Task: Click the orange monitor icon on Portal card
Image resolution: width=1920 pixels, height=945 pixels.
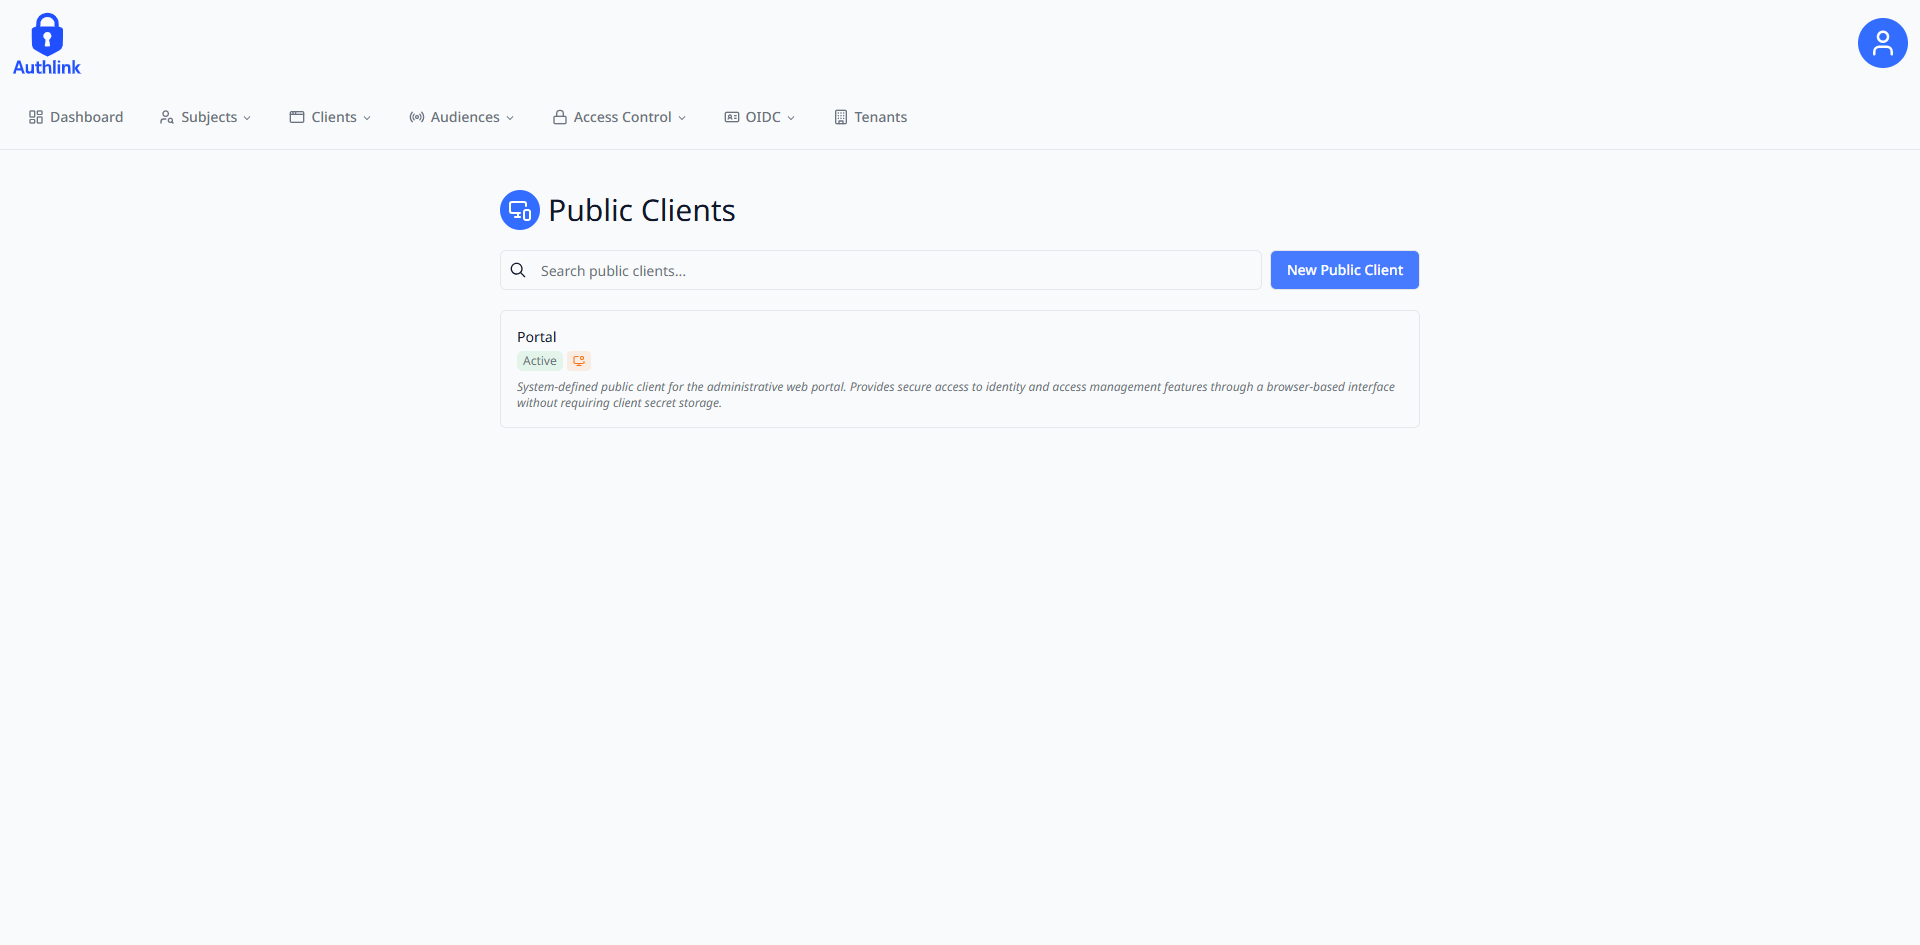Action: [x=578, y=360]
